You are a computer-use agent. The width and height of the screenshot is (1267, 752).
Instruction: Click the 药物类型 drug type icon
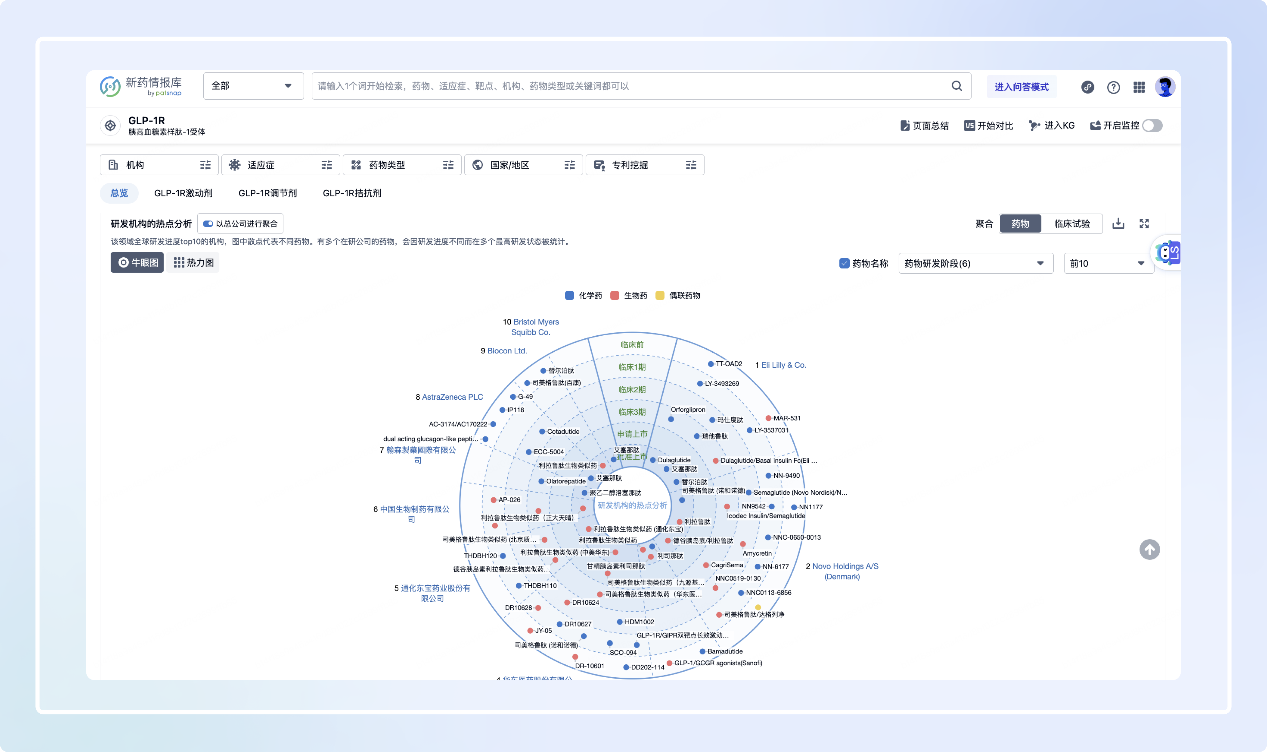(x=357, y=165)
